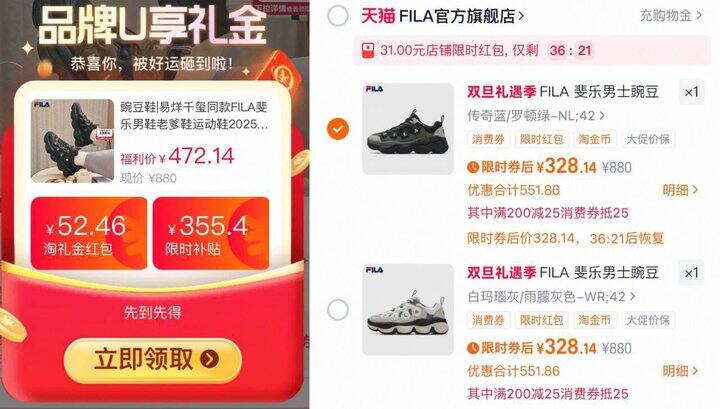Viewport: 720px width, 409px height.
Task: Tap the clock icon before second 限时券后 price
Action: [x=473, y=348]
